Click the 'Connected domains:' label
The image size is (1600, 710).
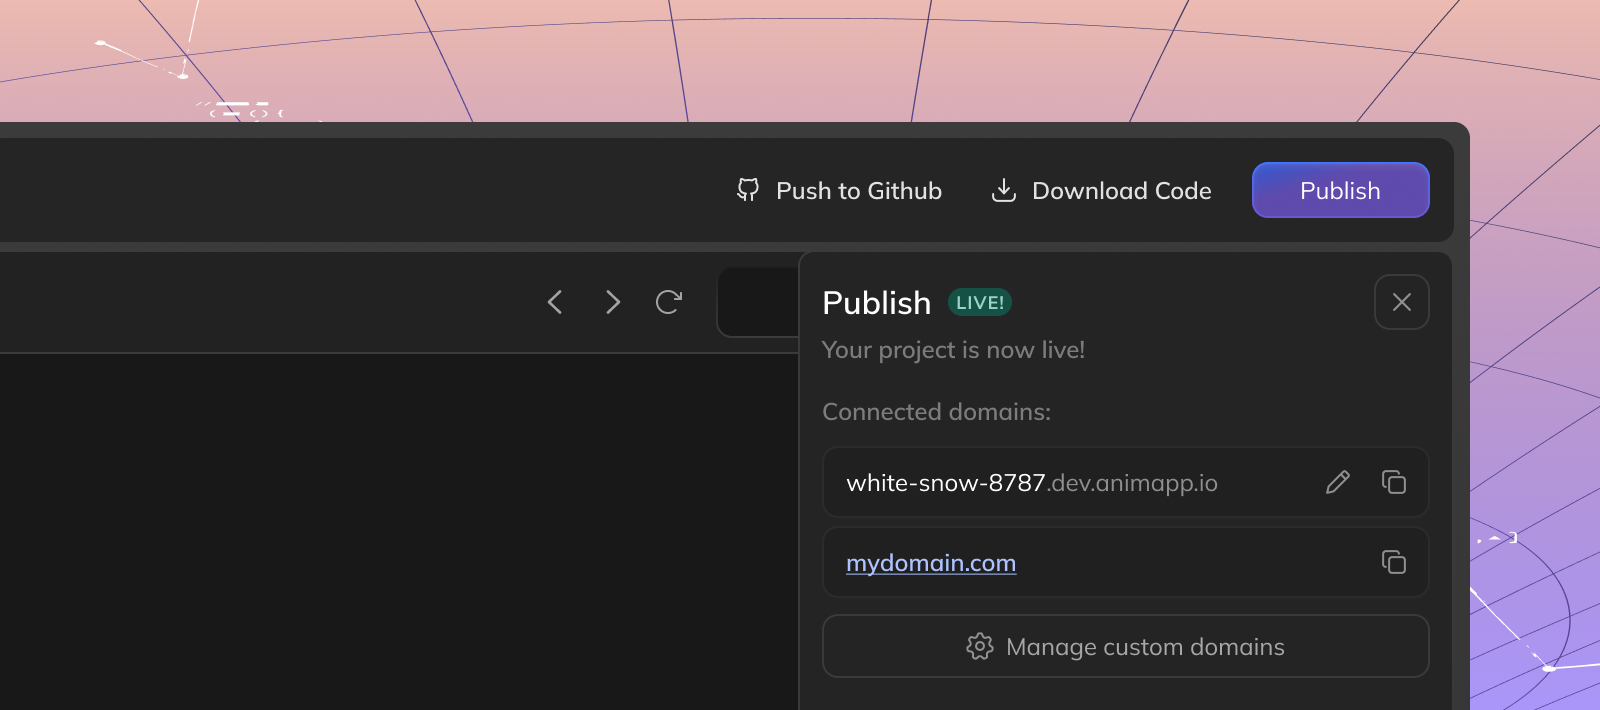click(x=936, y=412)
